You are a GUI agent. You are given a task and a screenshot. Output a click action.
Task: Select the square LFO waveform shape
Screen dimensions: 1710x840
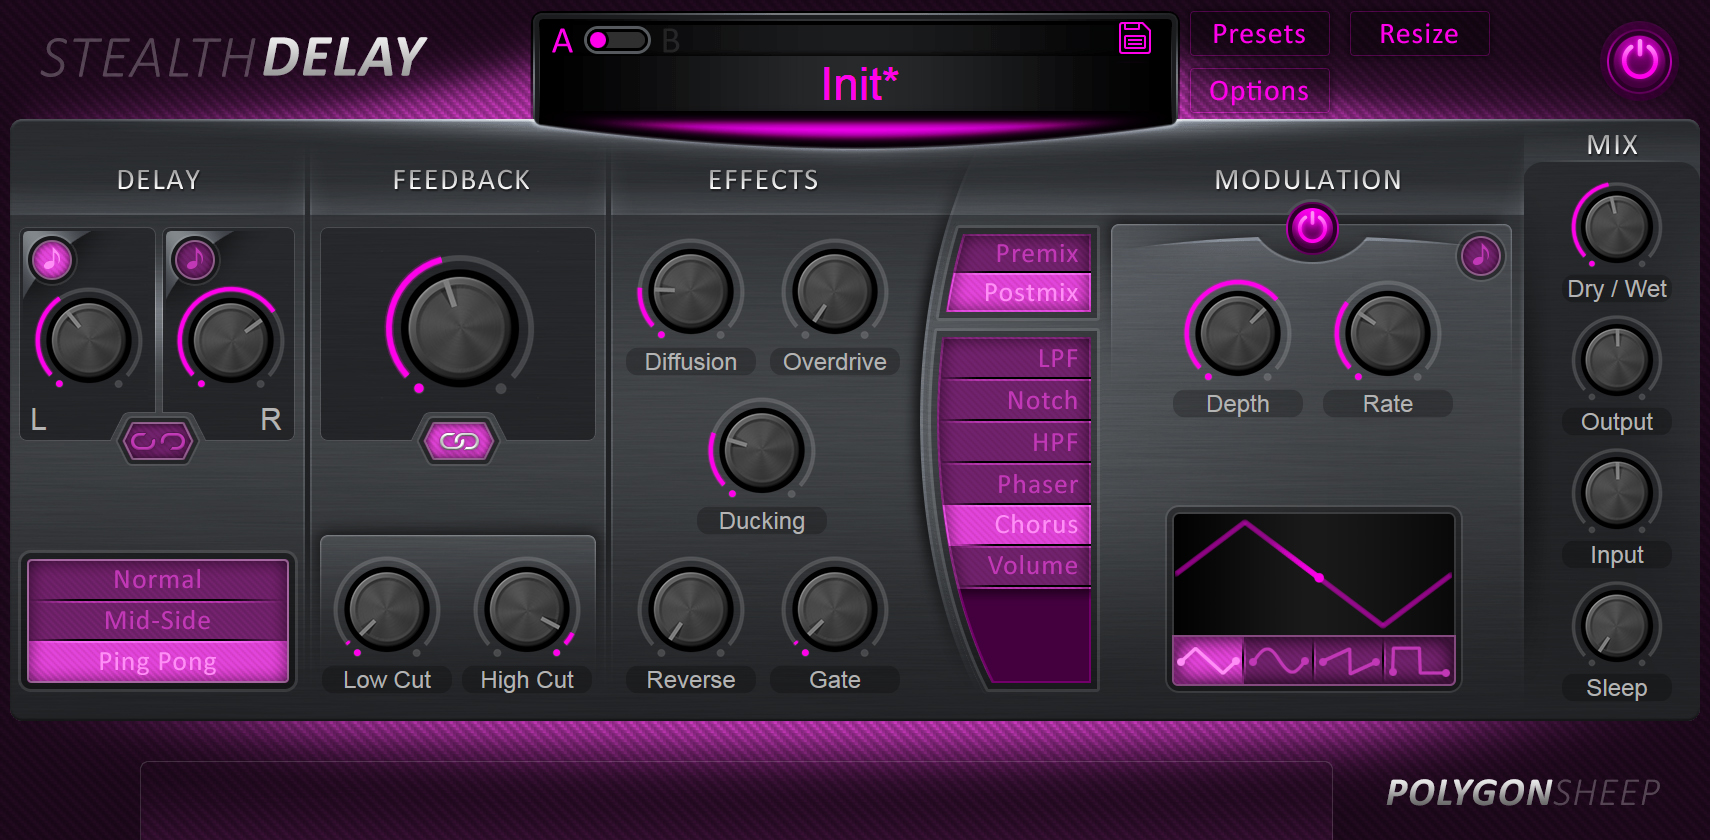[x=1419, y=661]
